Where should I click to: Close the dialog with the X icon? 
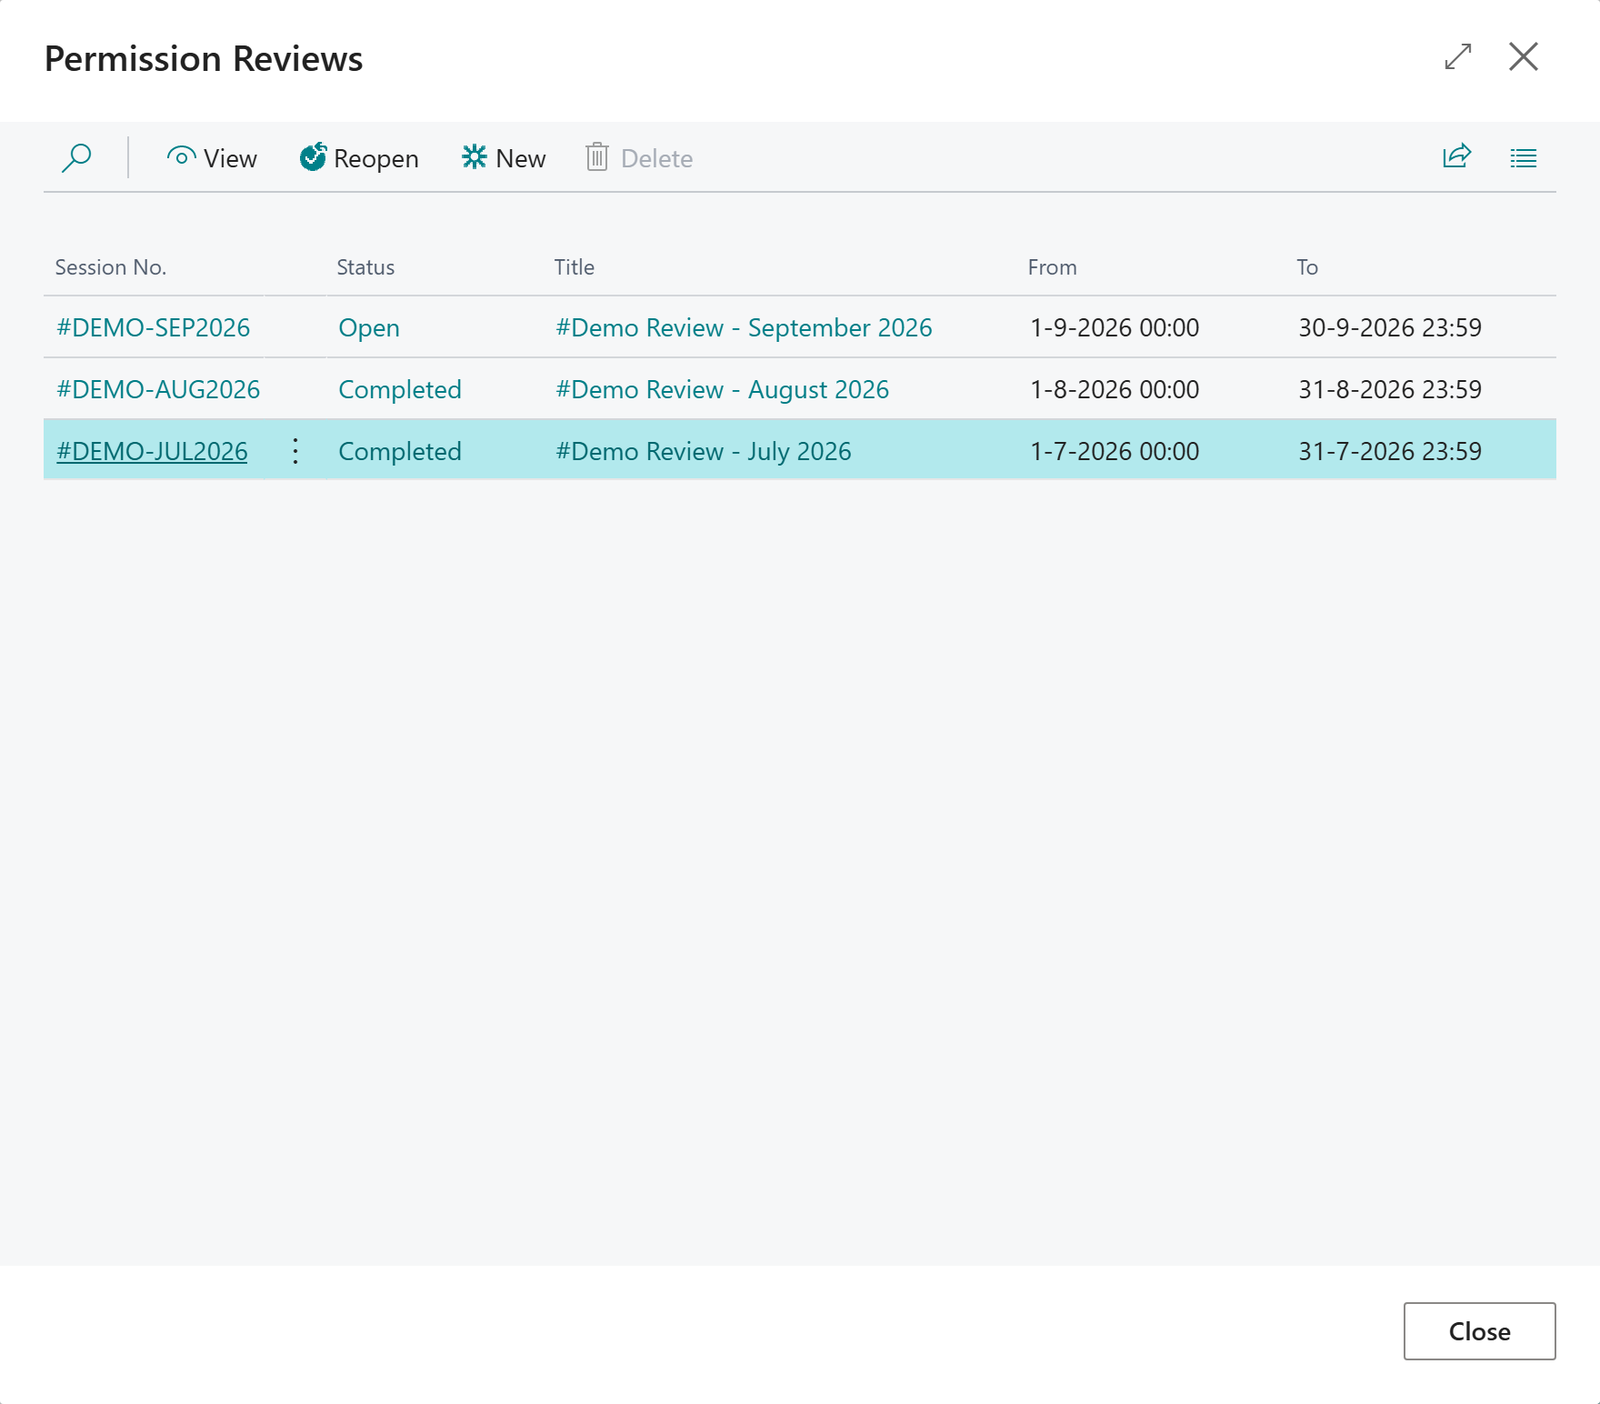(1523, 56)
